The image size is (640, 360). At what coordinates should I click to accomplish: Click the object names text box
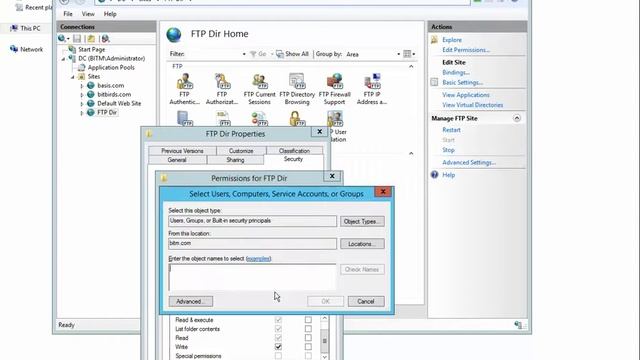click(x=252, y=277)
